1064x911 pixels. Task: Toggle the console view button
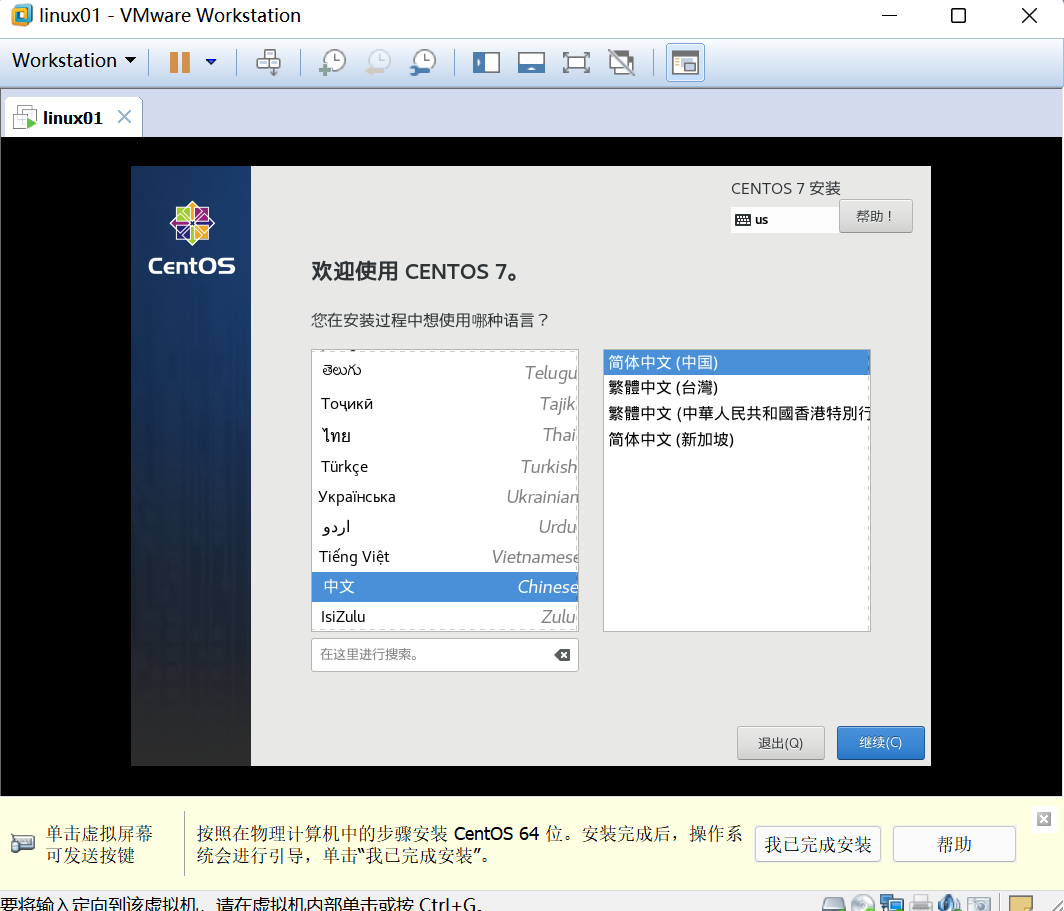coord(685,62)
